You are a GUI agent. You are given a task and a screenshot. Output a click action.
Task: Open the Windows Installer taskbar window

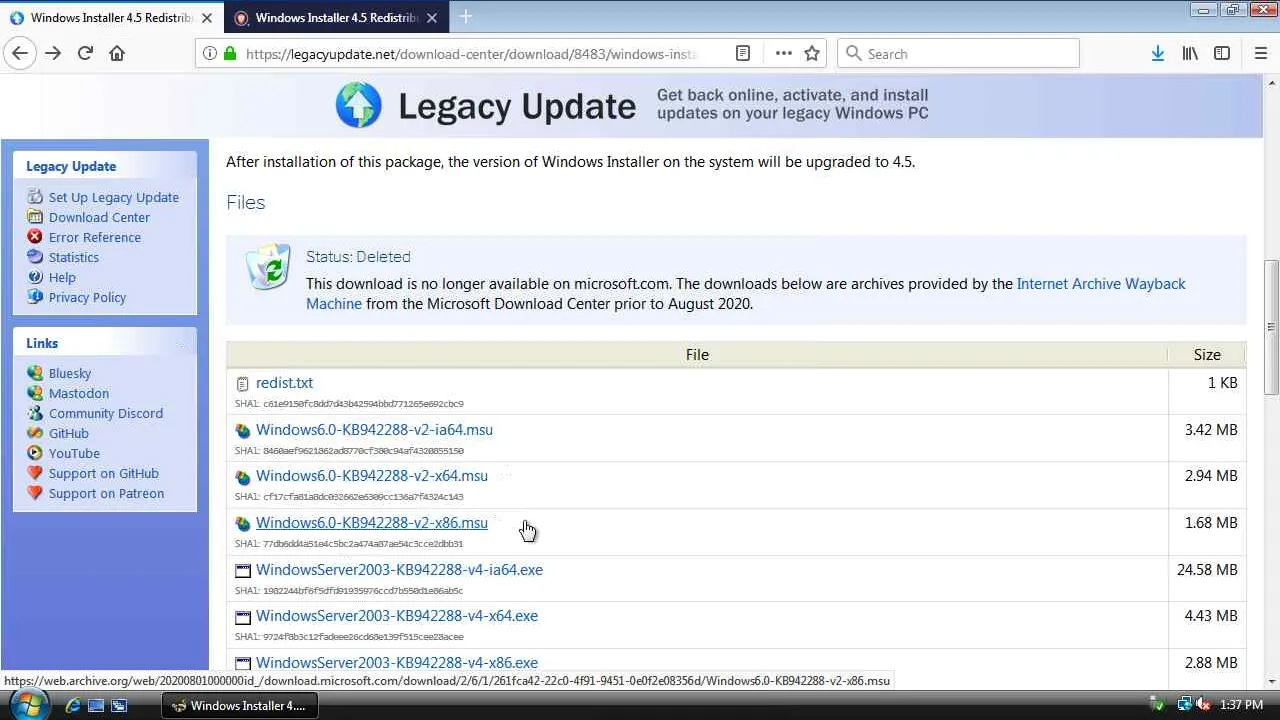pos(239,705)
